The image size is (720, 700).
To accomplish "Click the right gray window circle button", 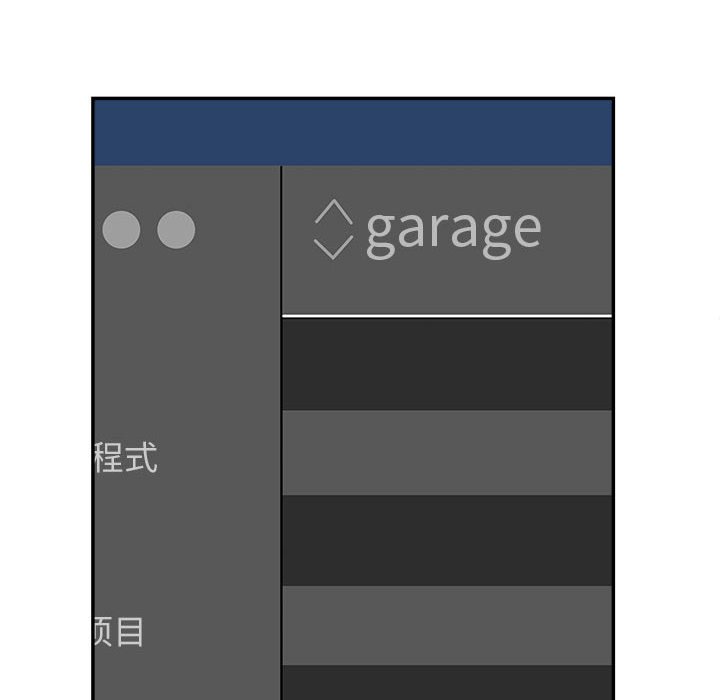I will pyautogui.click(x=176, y=230).
